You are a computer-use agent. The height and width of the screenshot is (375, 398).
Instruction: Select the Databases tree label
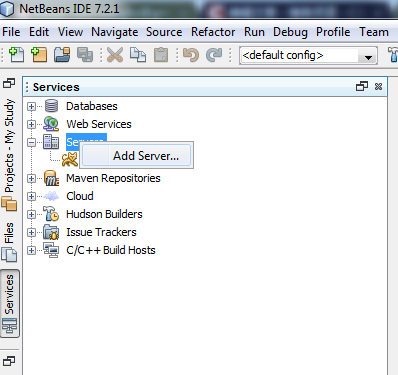92,106
